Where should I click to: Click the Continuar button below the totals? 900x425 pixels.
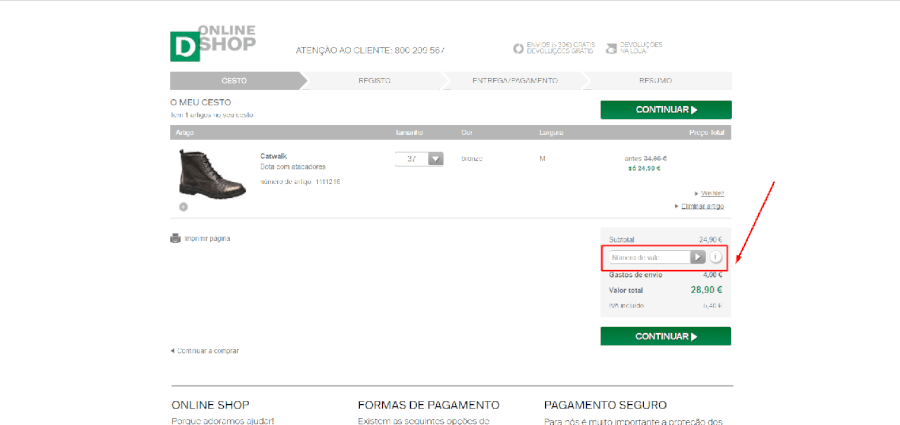tap(666, 337)
